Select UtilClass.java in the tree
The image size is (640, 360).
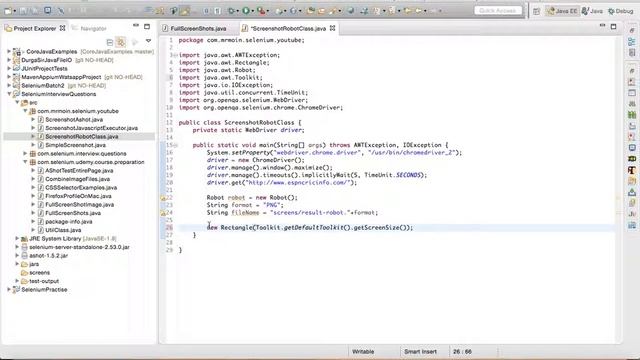click(63, 230)
